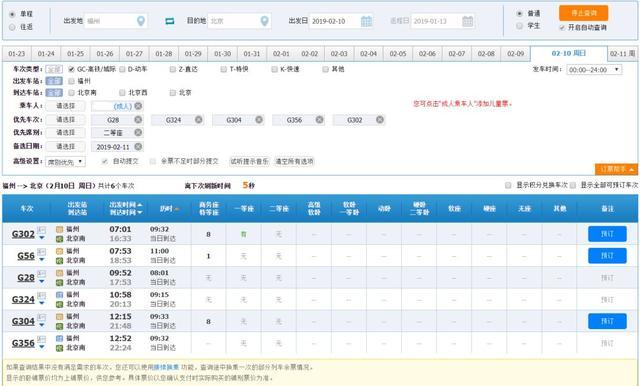Expand G302 train stop details arrow

tap(42, 238)
